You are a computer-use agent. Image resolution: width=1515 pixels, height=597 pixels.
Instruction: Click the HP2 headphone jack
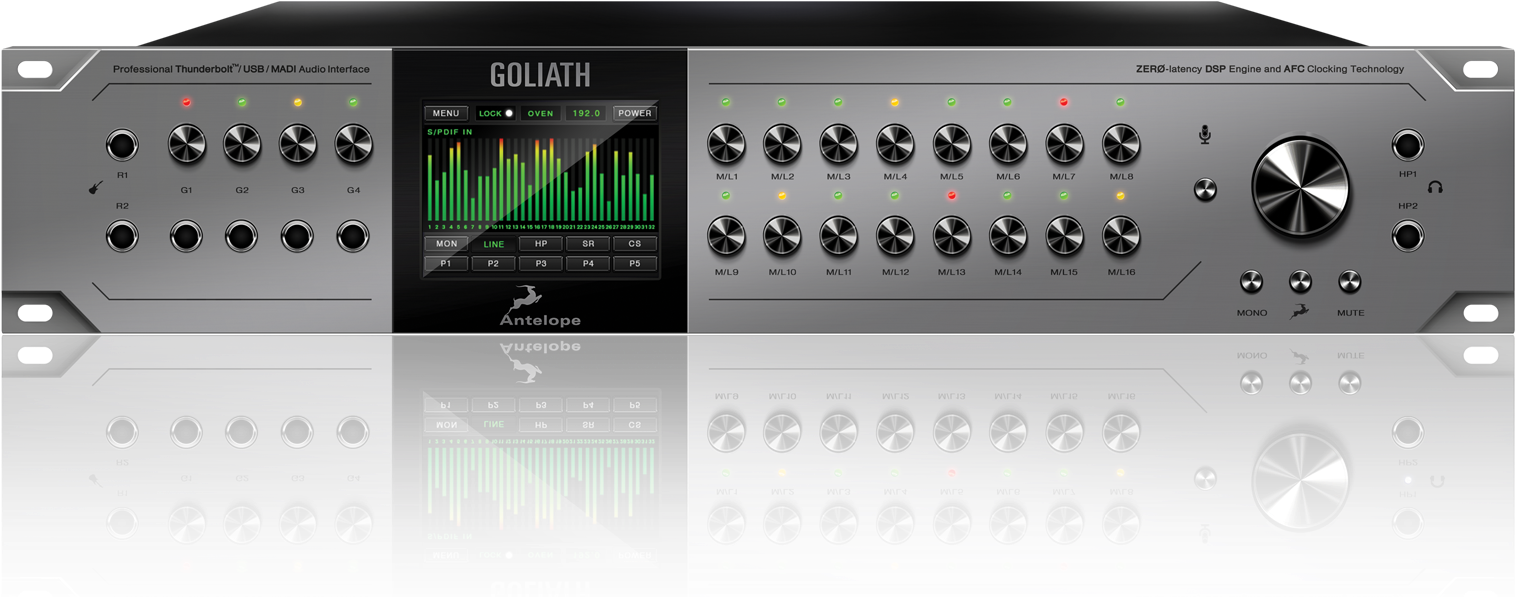point(1408,237)
